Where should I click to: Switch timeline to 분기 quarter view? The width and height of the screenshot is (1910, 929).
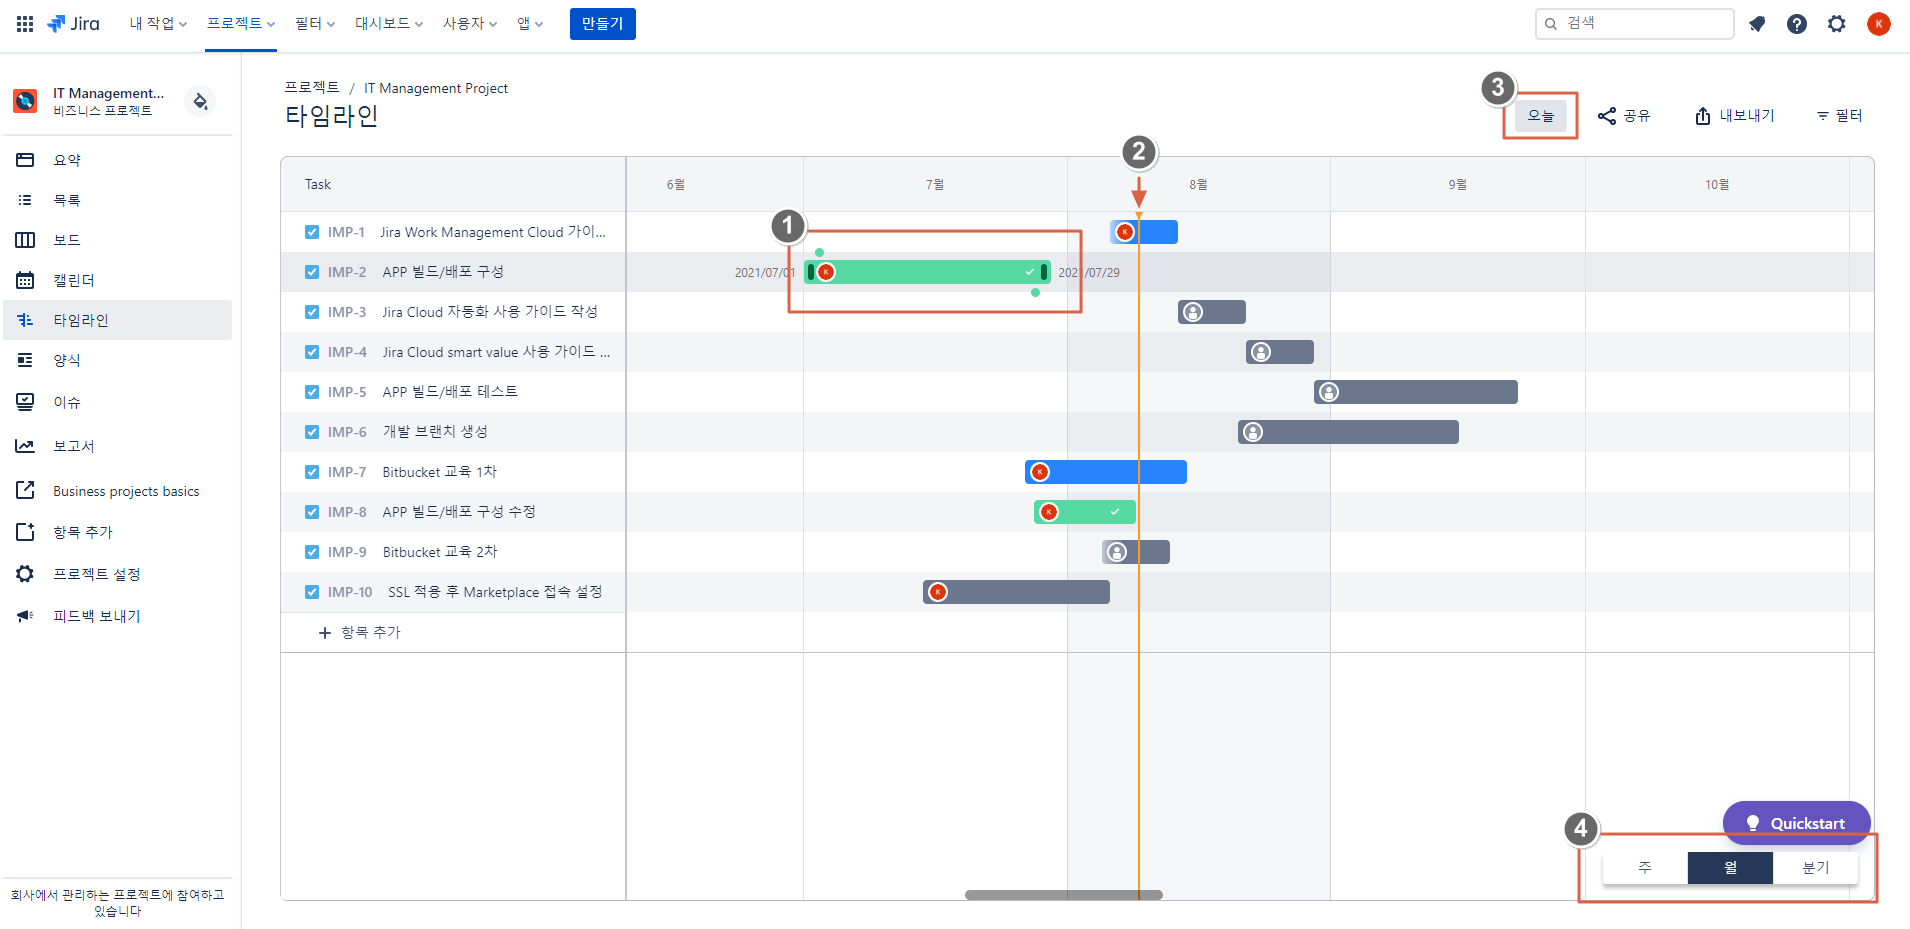click(1815, 868)
